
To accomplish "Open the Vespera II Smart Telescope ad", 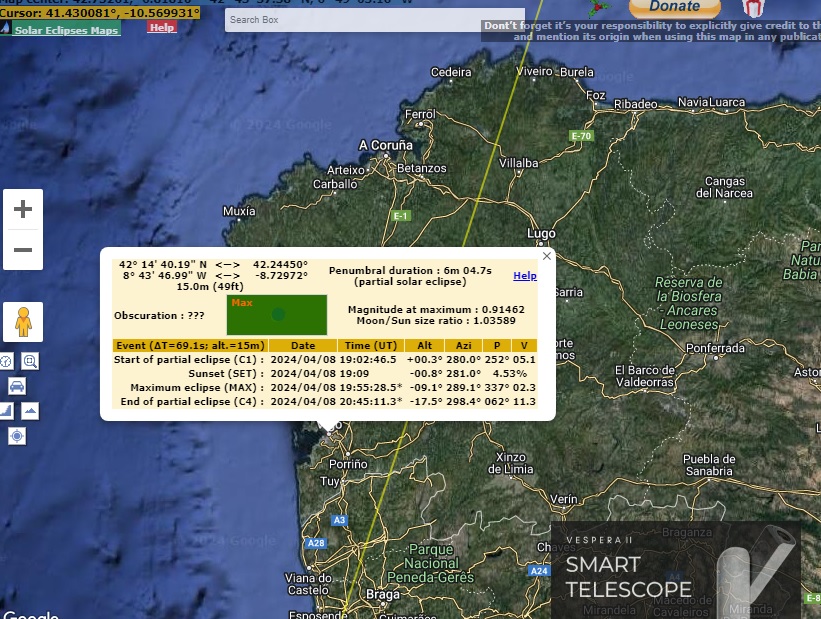I will pos(675,570).
